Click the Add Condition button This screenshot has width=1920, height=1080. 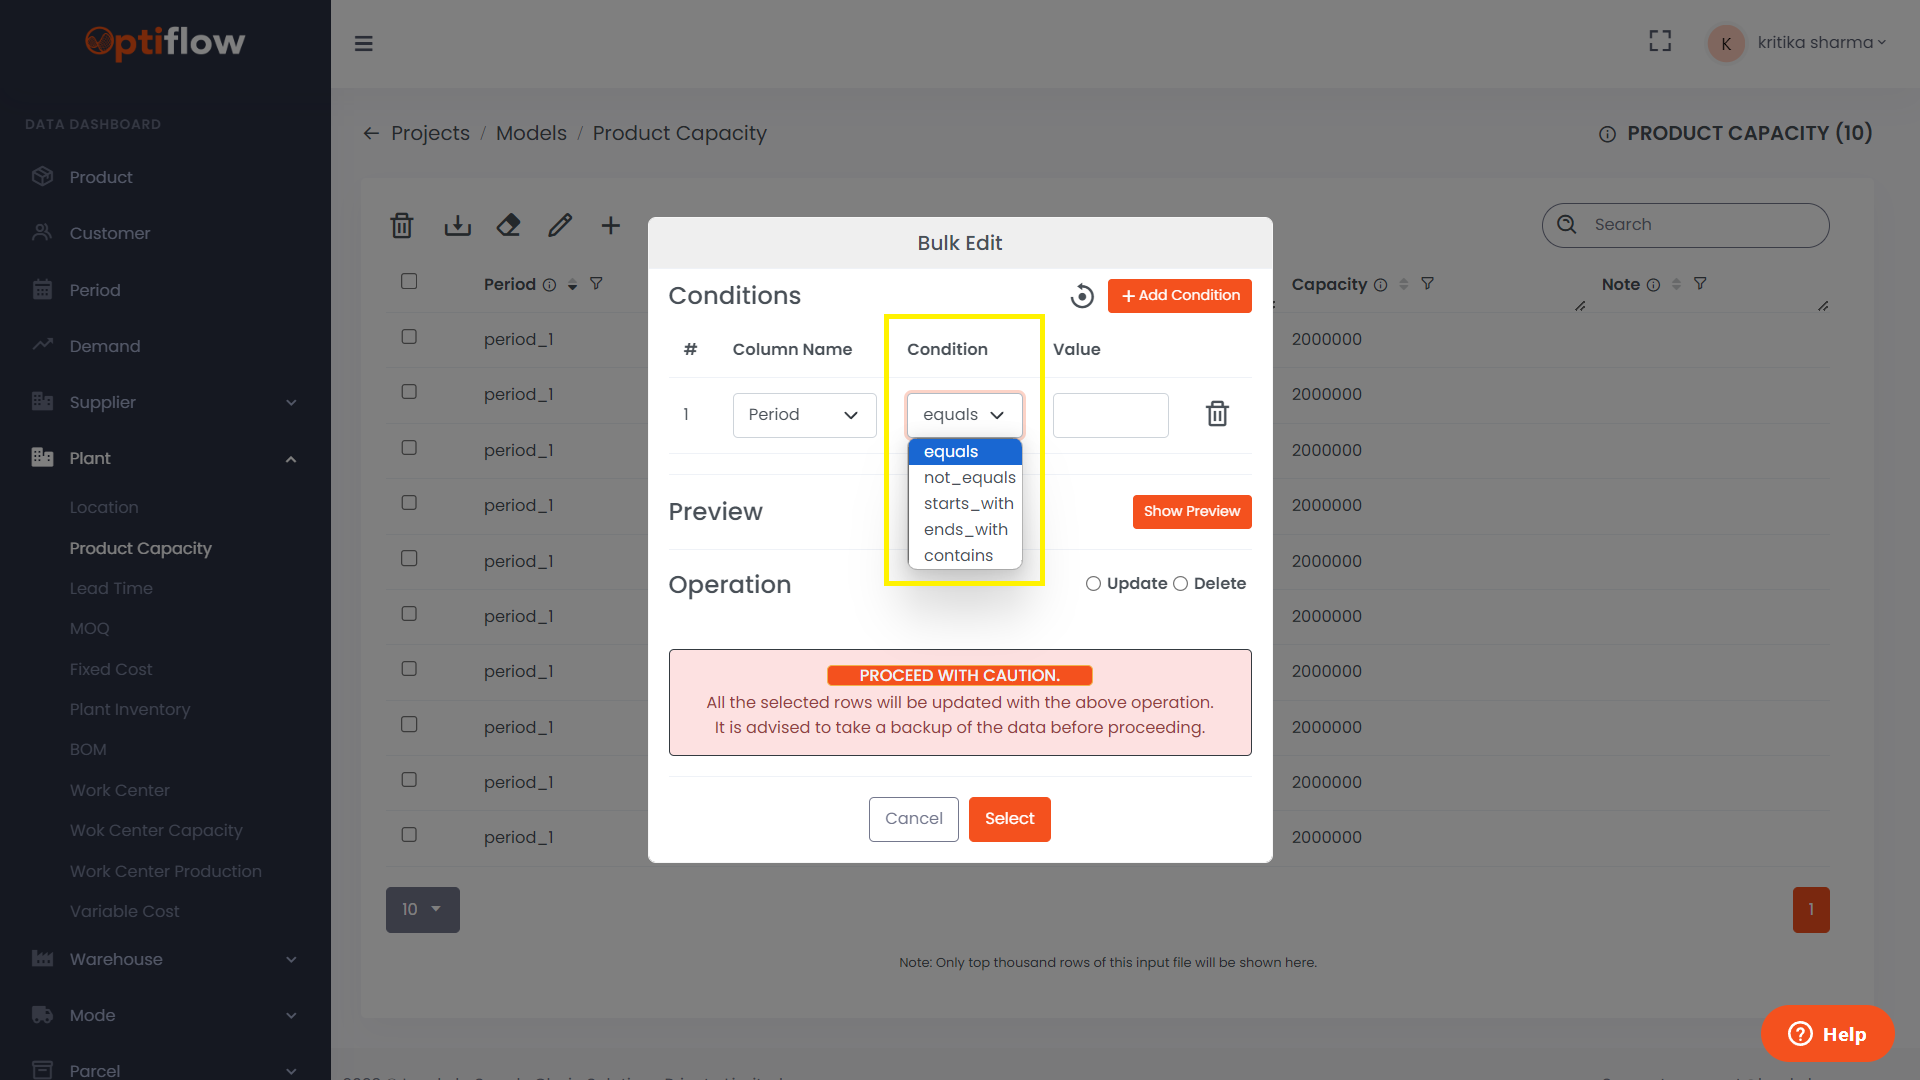tap(1179, 296)
